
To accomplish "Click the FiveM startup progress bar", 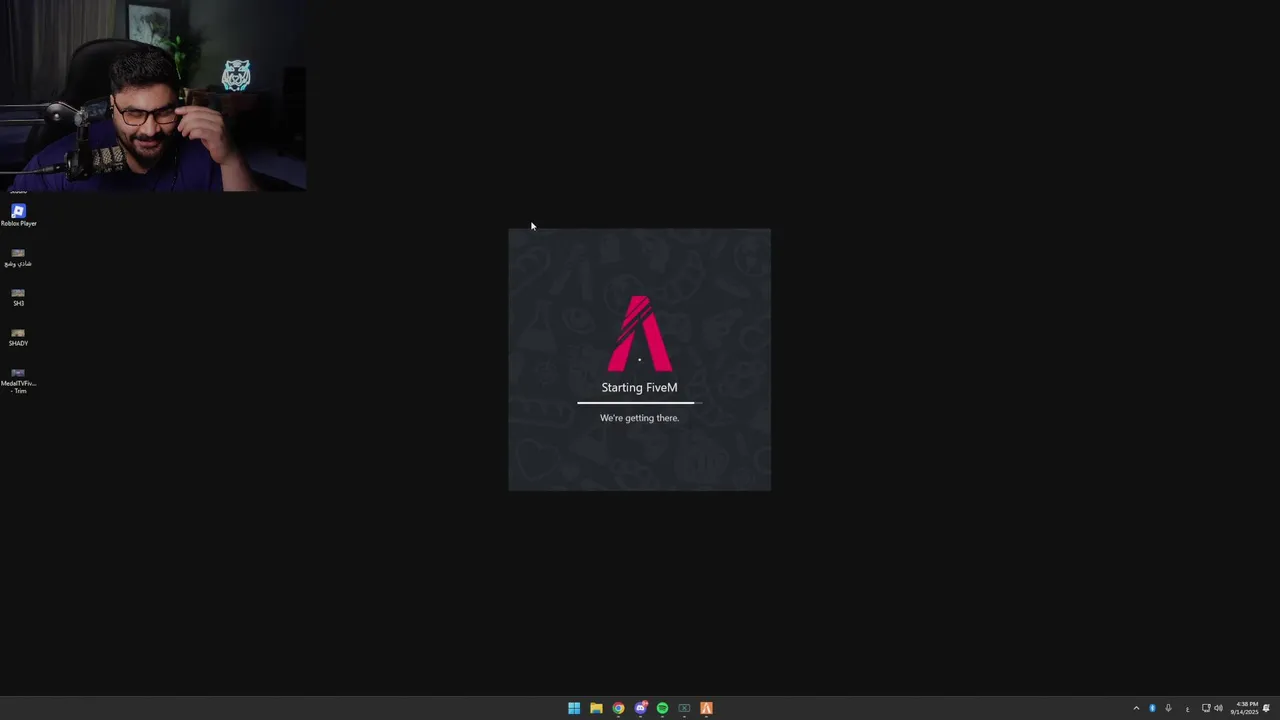I will click(639, 403).
